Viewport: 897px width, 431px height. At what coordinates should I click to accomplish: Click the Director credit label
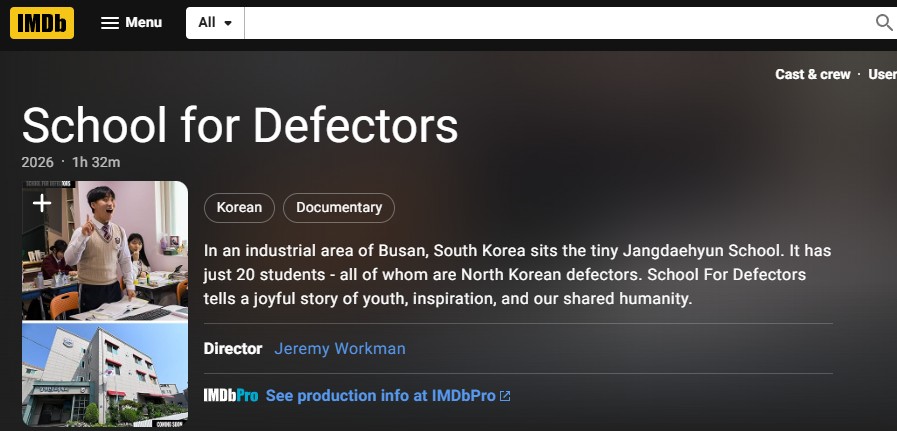point(232,349)
